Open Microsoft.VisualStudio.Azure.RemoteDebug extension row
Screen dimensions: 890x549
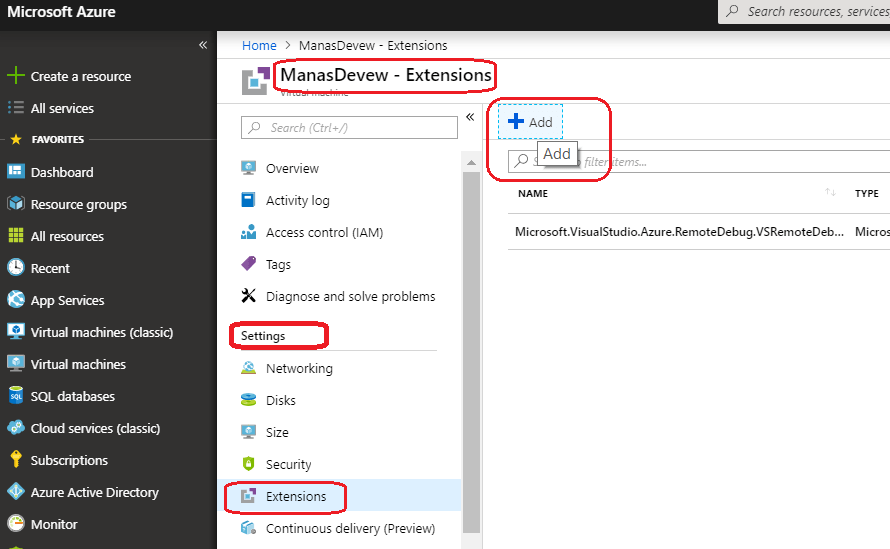pyautogui.click(x=699, y=232)
